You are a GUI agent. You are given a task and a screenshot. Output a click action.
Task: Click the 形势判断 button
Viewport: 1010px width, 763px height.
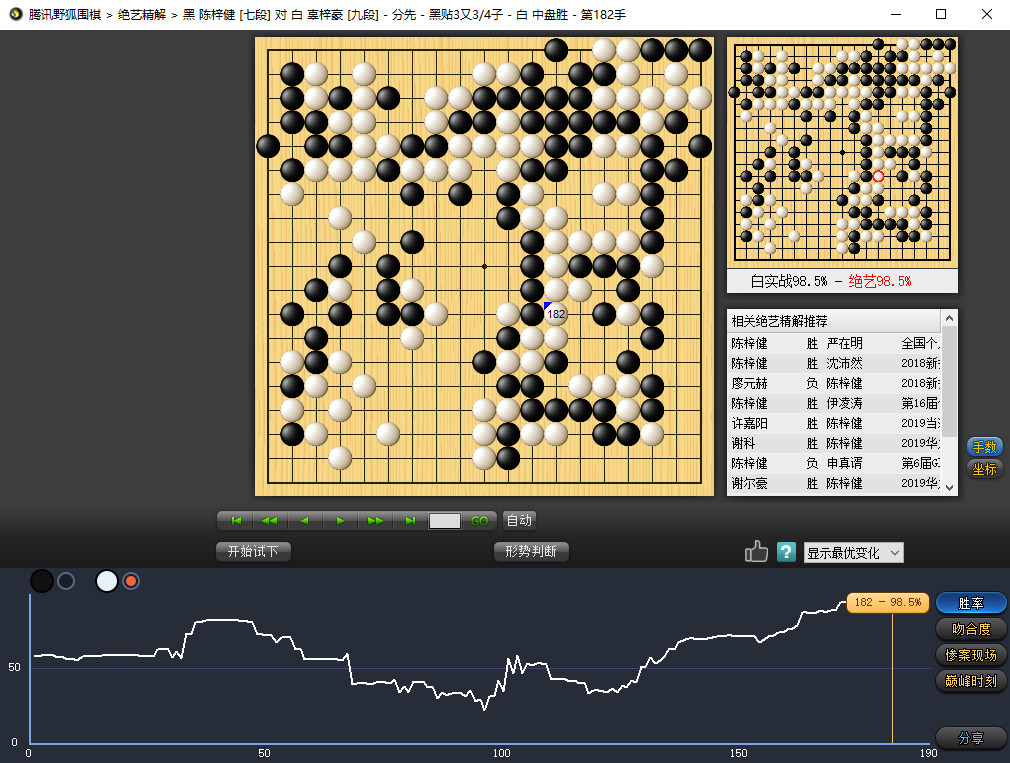(531, 551)
